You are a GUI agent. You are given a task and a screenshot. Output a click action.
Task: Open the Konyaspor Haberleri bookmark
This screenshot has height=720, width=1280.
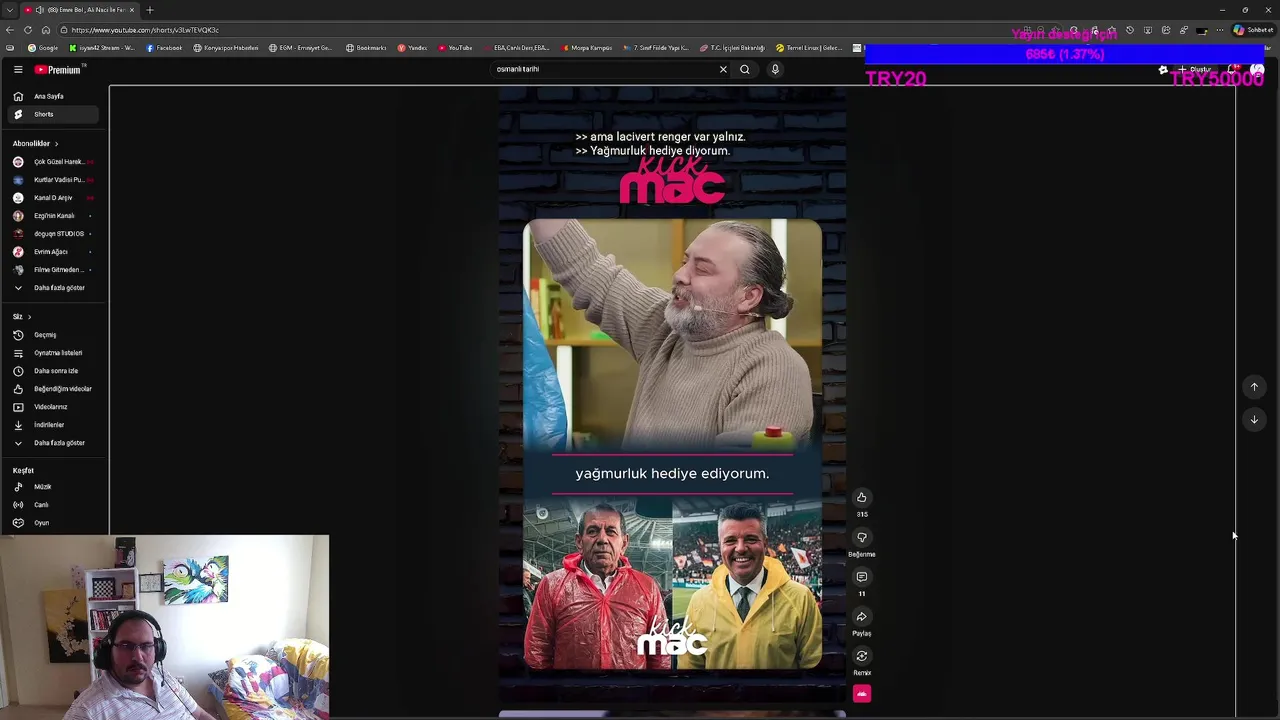[226, 48]
